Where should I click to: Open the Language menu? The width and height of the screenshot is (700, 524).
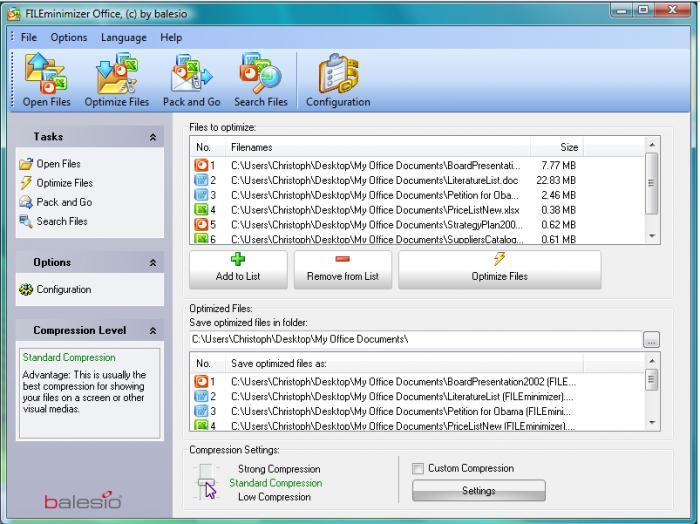point(124,37)
